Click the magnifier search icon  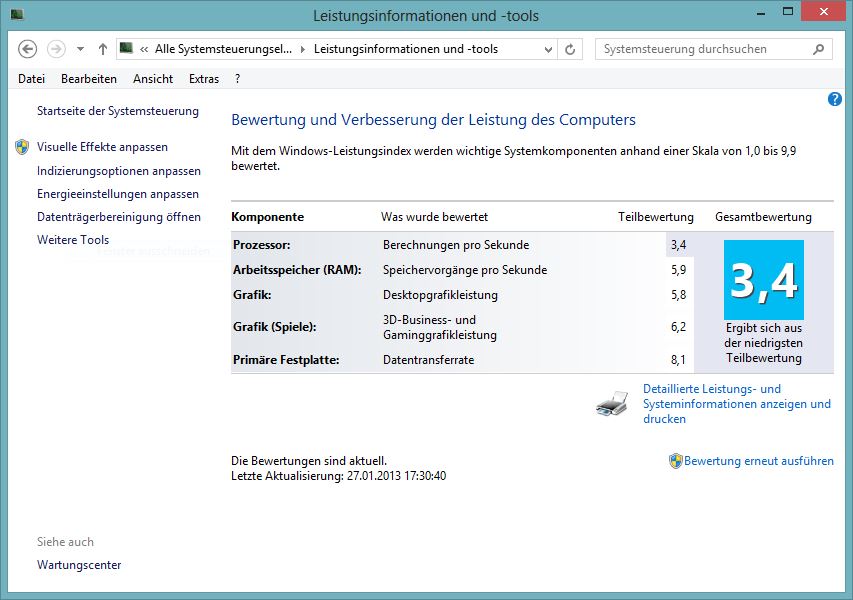click(x=818, y=50)
